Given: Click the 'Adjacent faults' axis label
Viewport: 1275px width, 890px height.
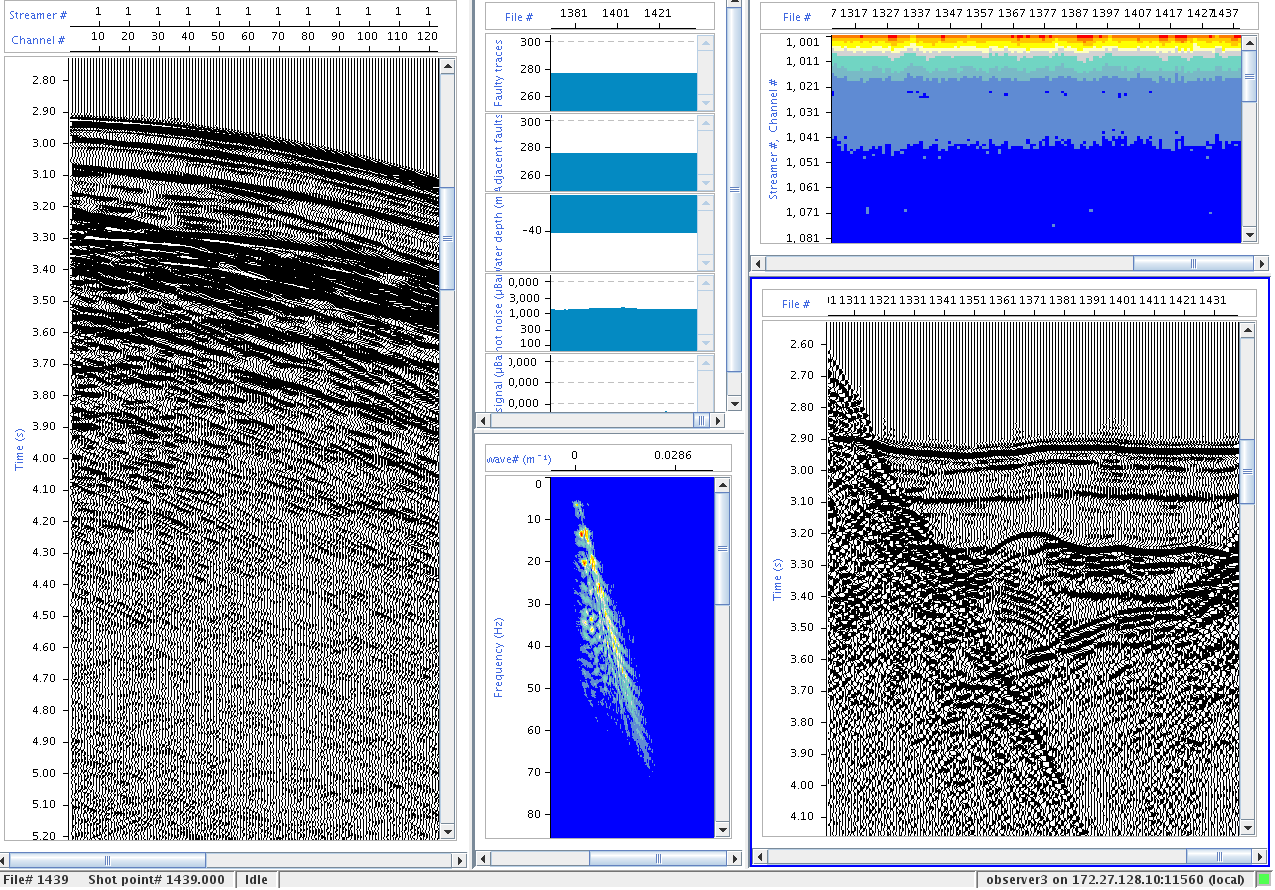Looking at the screenshot, I should tap(498, 153).
